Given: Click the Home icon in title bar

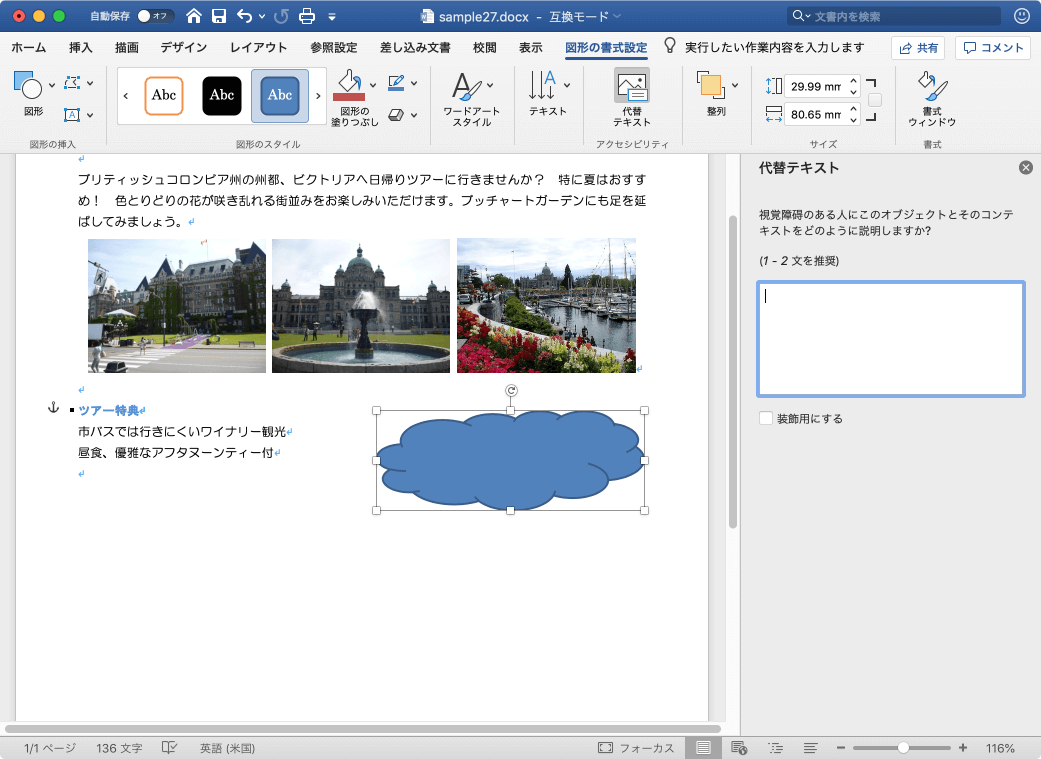Looking at the screenshot, I should [x=193, y=16].
